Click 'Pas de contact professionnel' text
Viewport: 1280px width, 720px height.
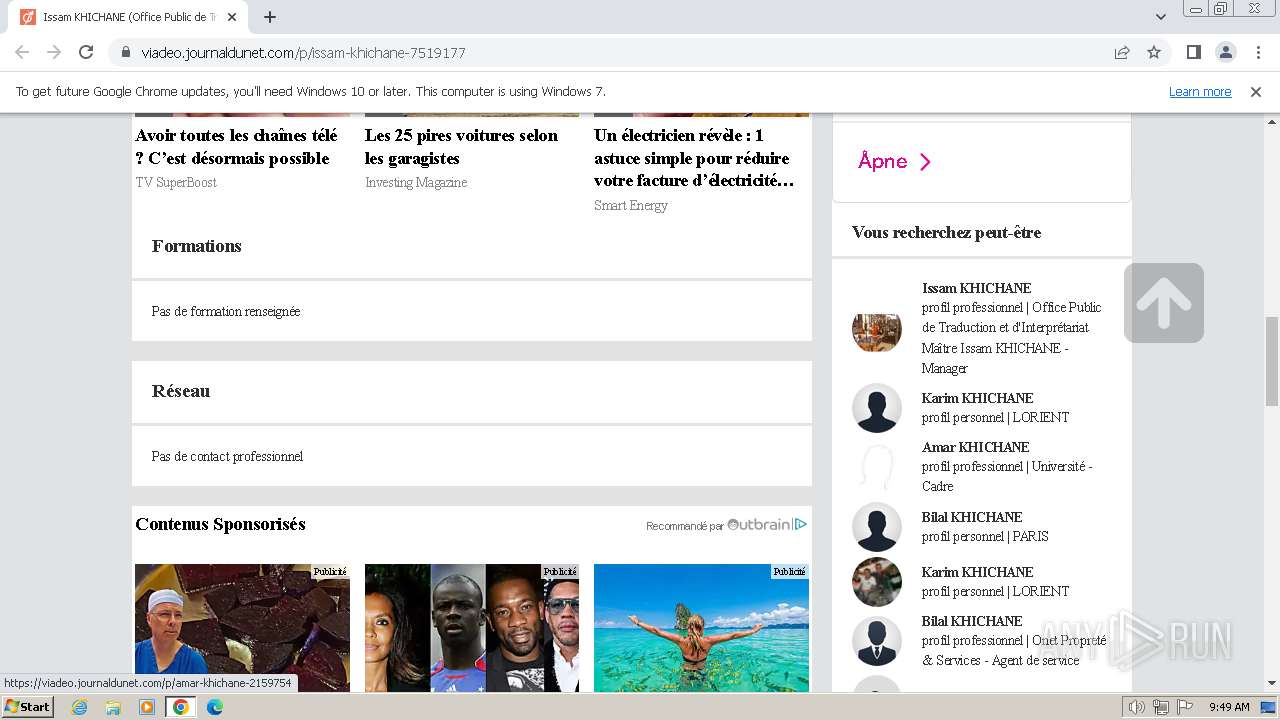[227, 456]
